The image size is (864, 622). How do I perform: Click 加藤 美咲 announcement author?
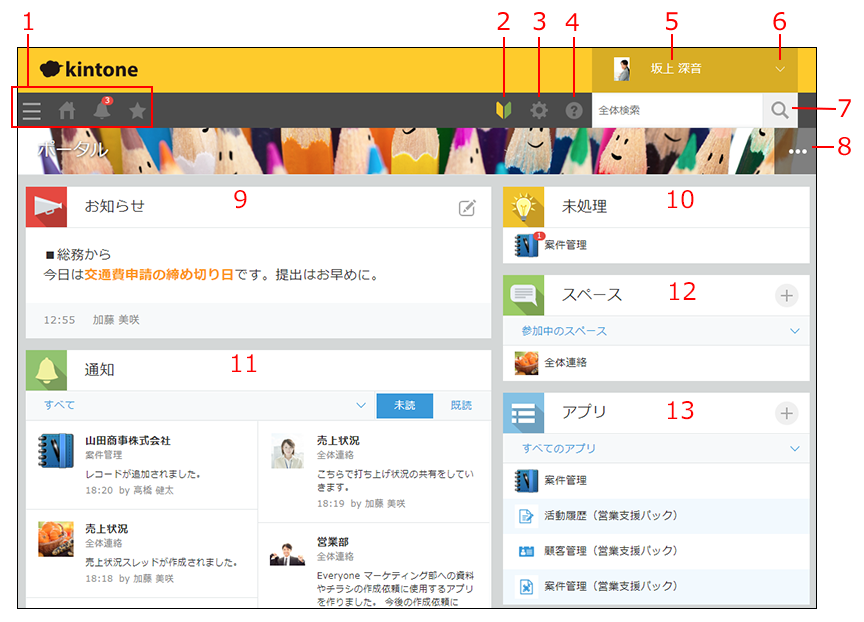click(116, 320)
